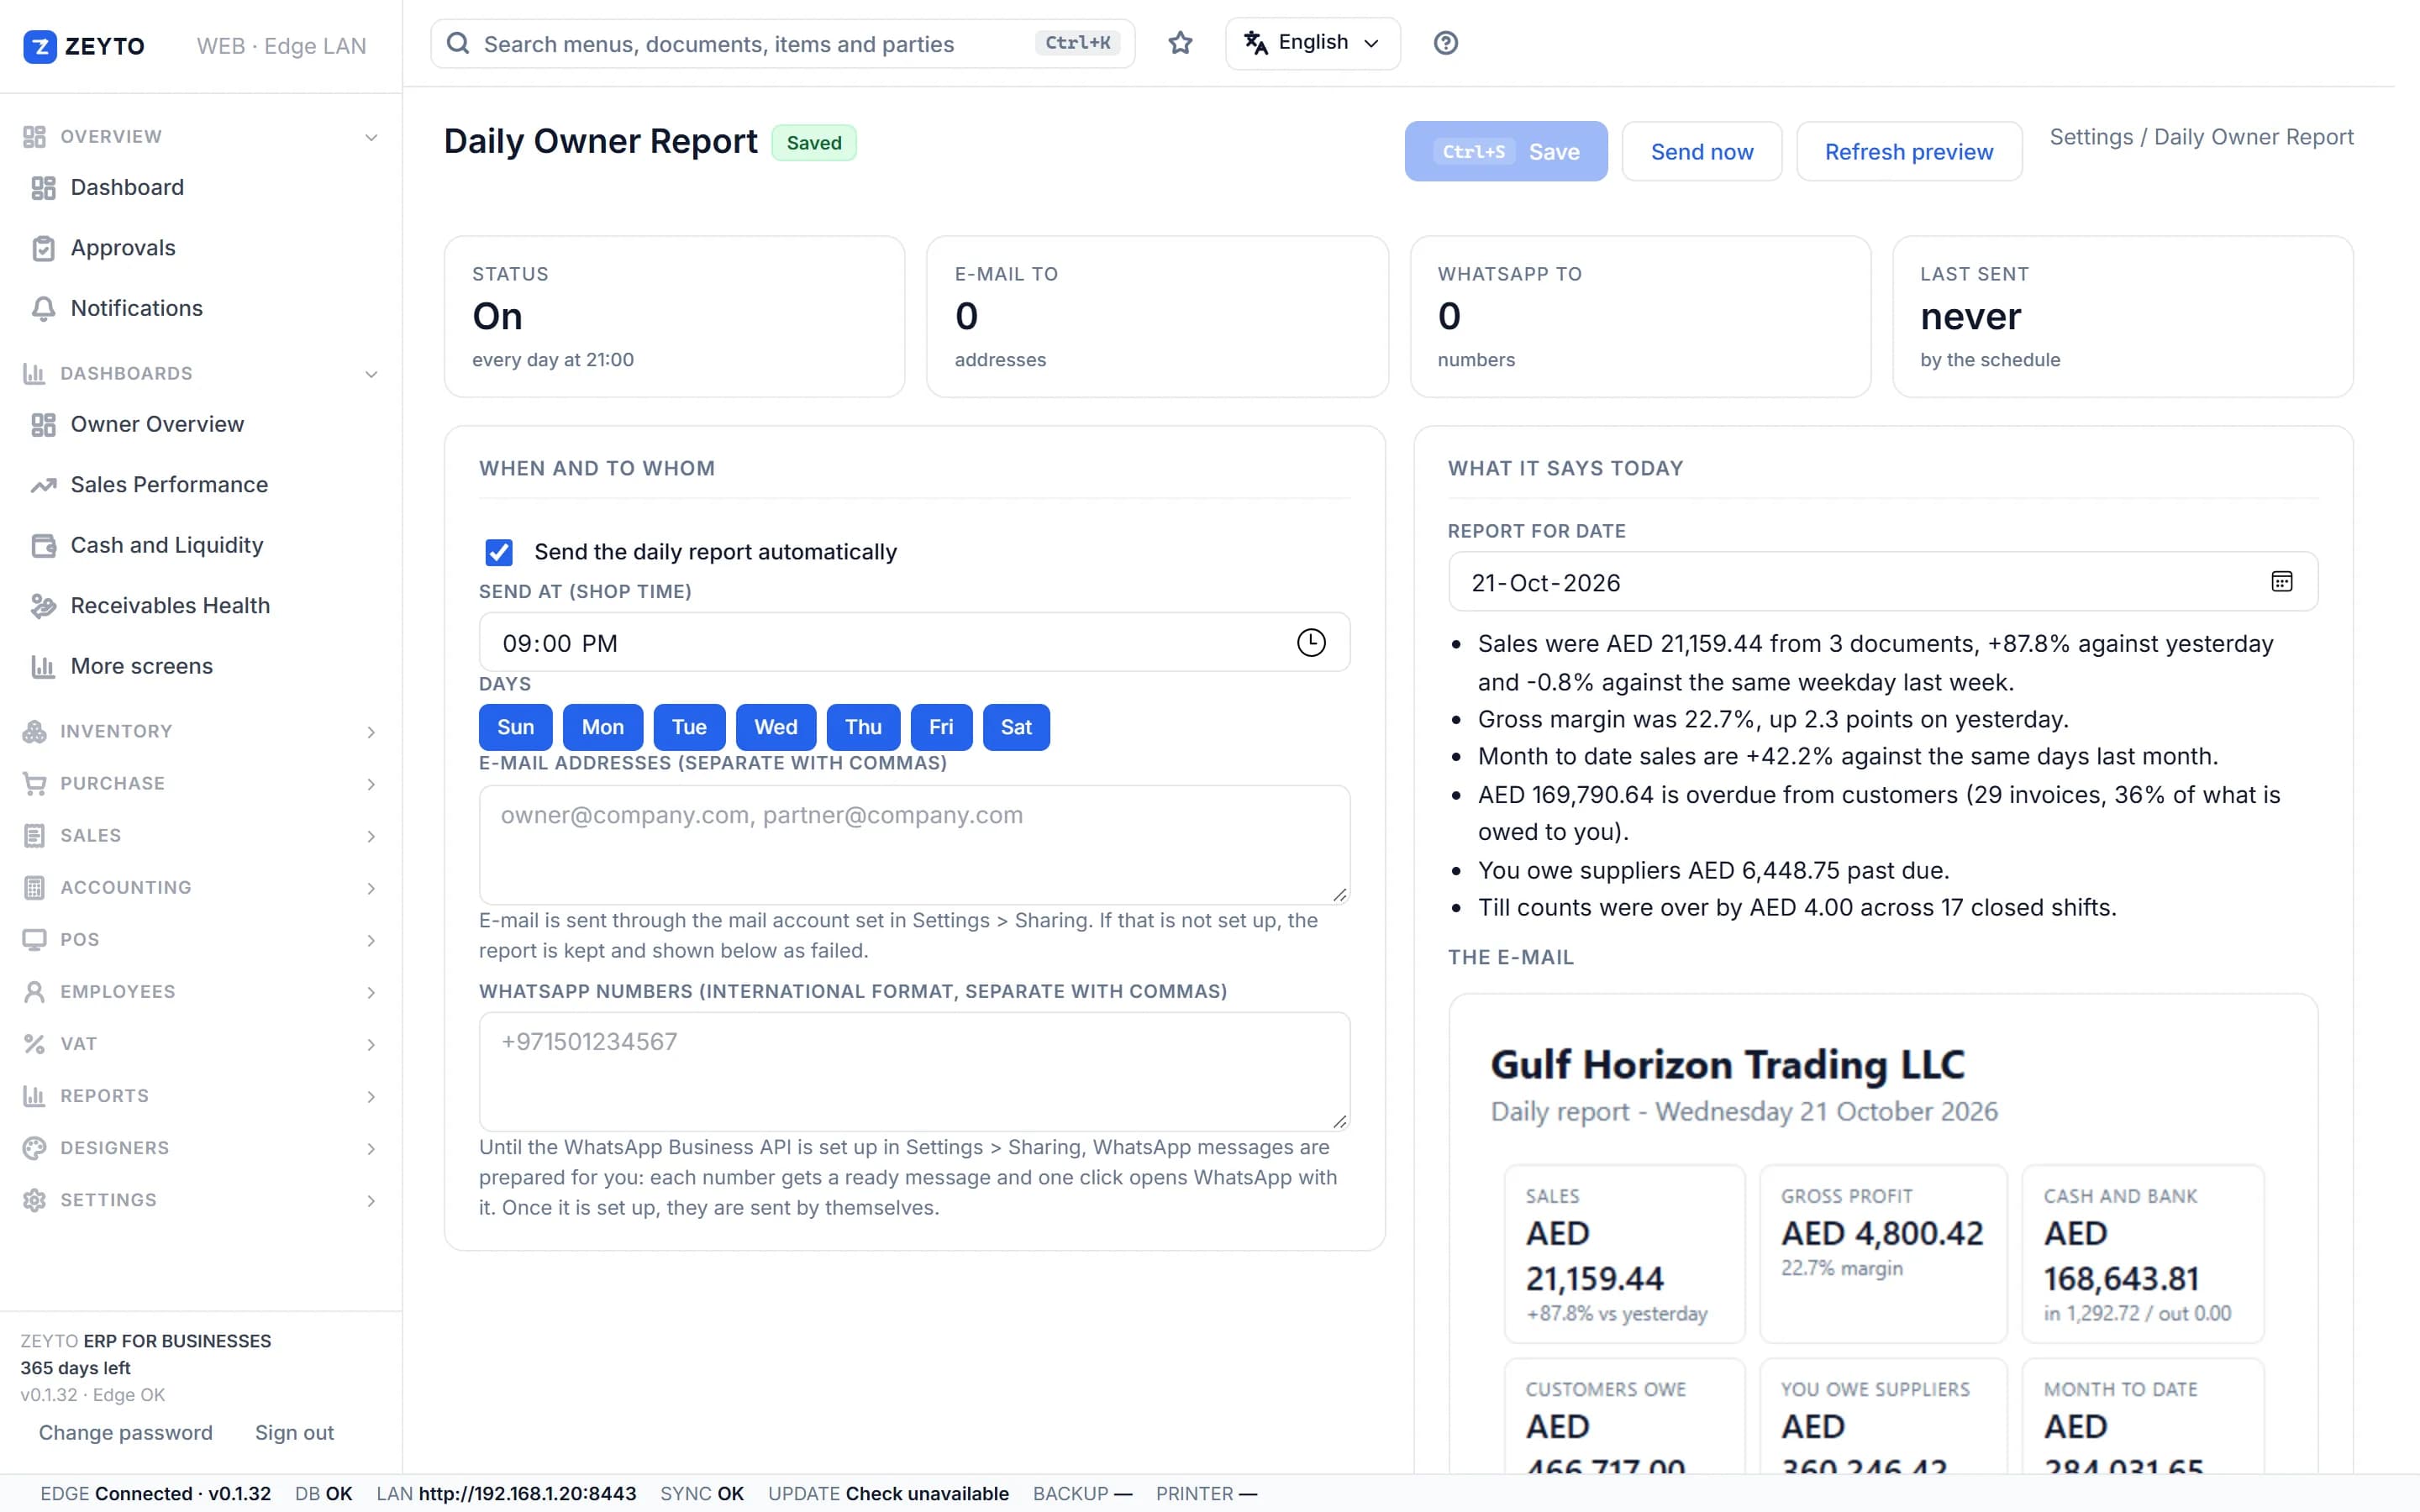
Task: Click the Cash and Liquidity wallet icon
Action: (43, 545)
